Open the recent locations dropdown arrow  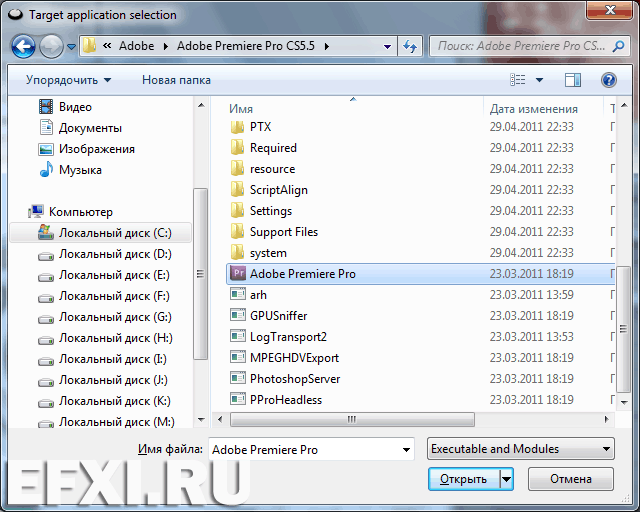[x=71, y=47]
